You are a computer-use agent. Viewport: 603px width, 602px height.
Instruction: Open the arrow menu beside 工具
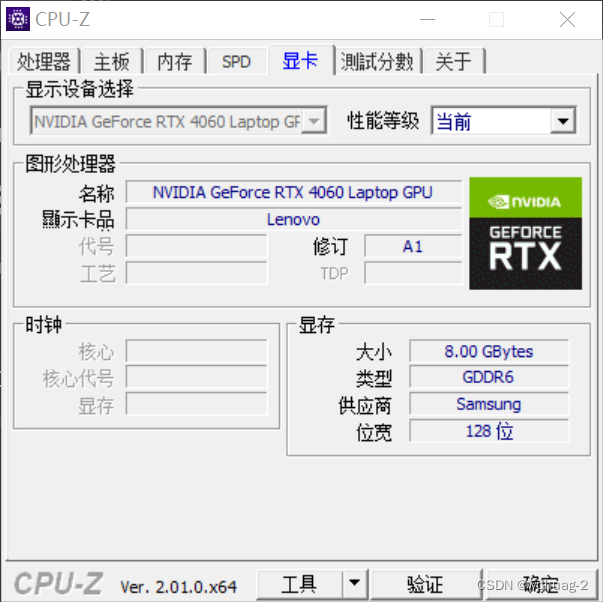point(355,584)
